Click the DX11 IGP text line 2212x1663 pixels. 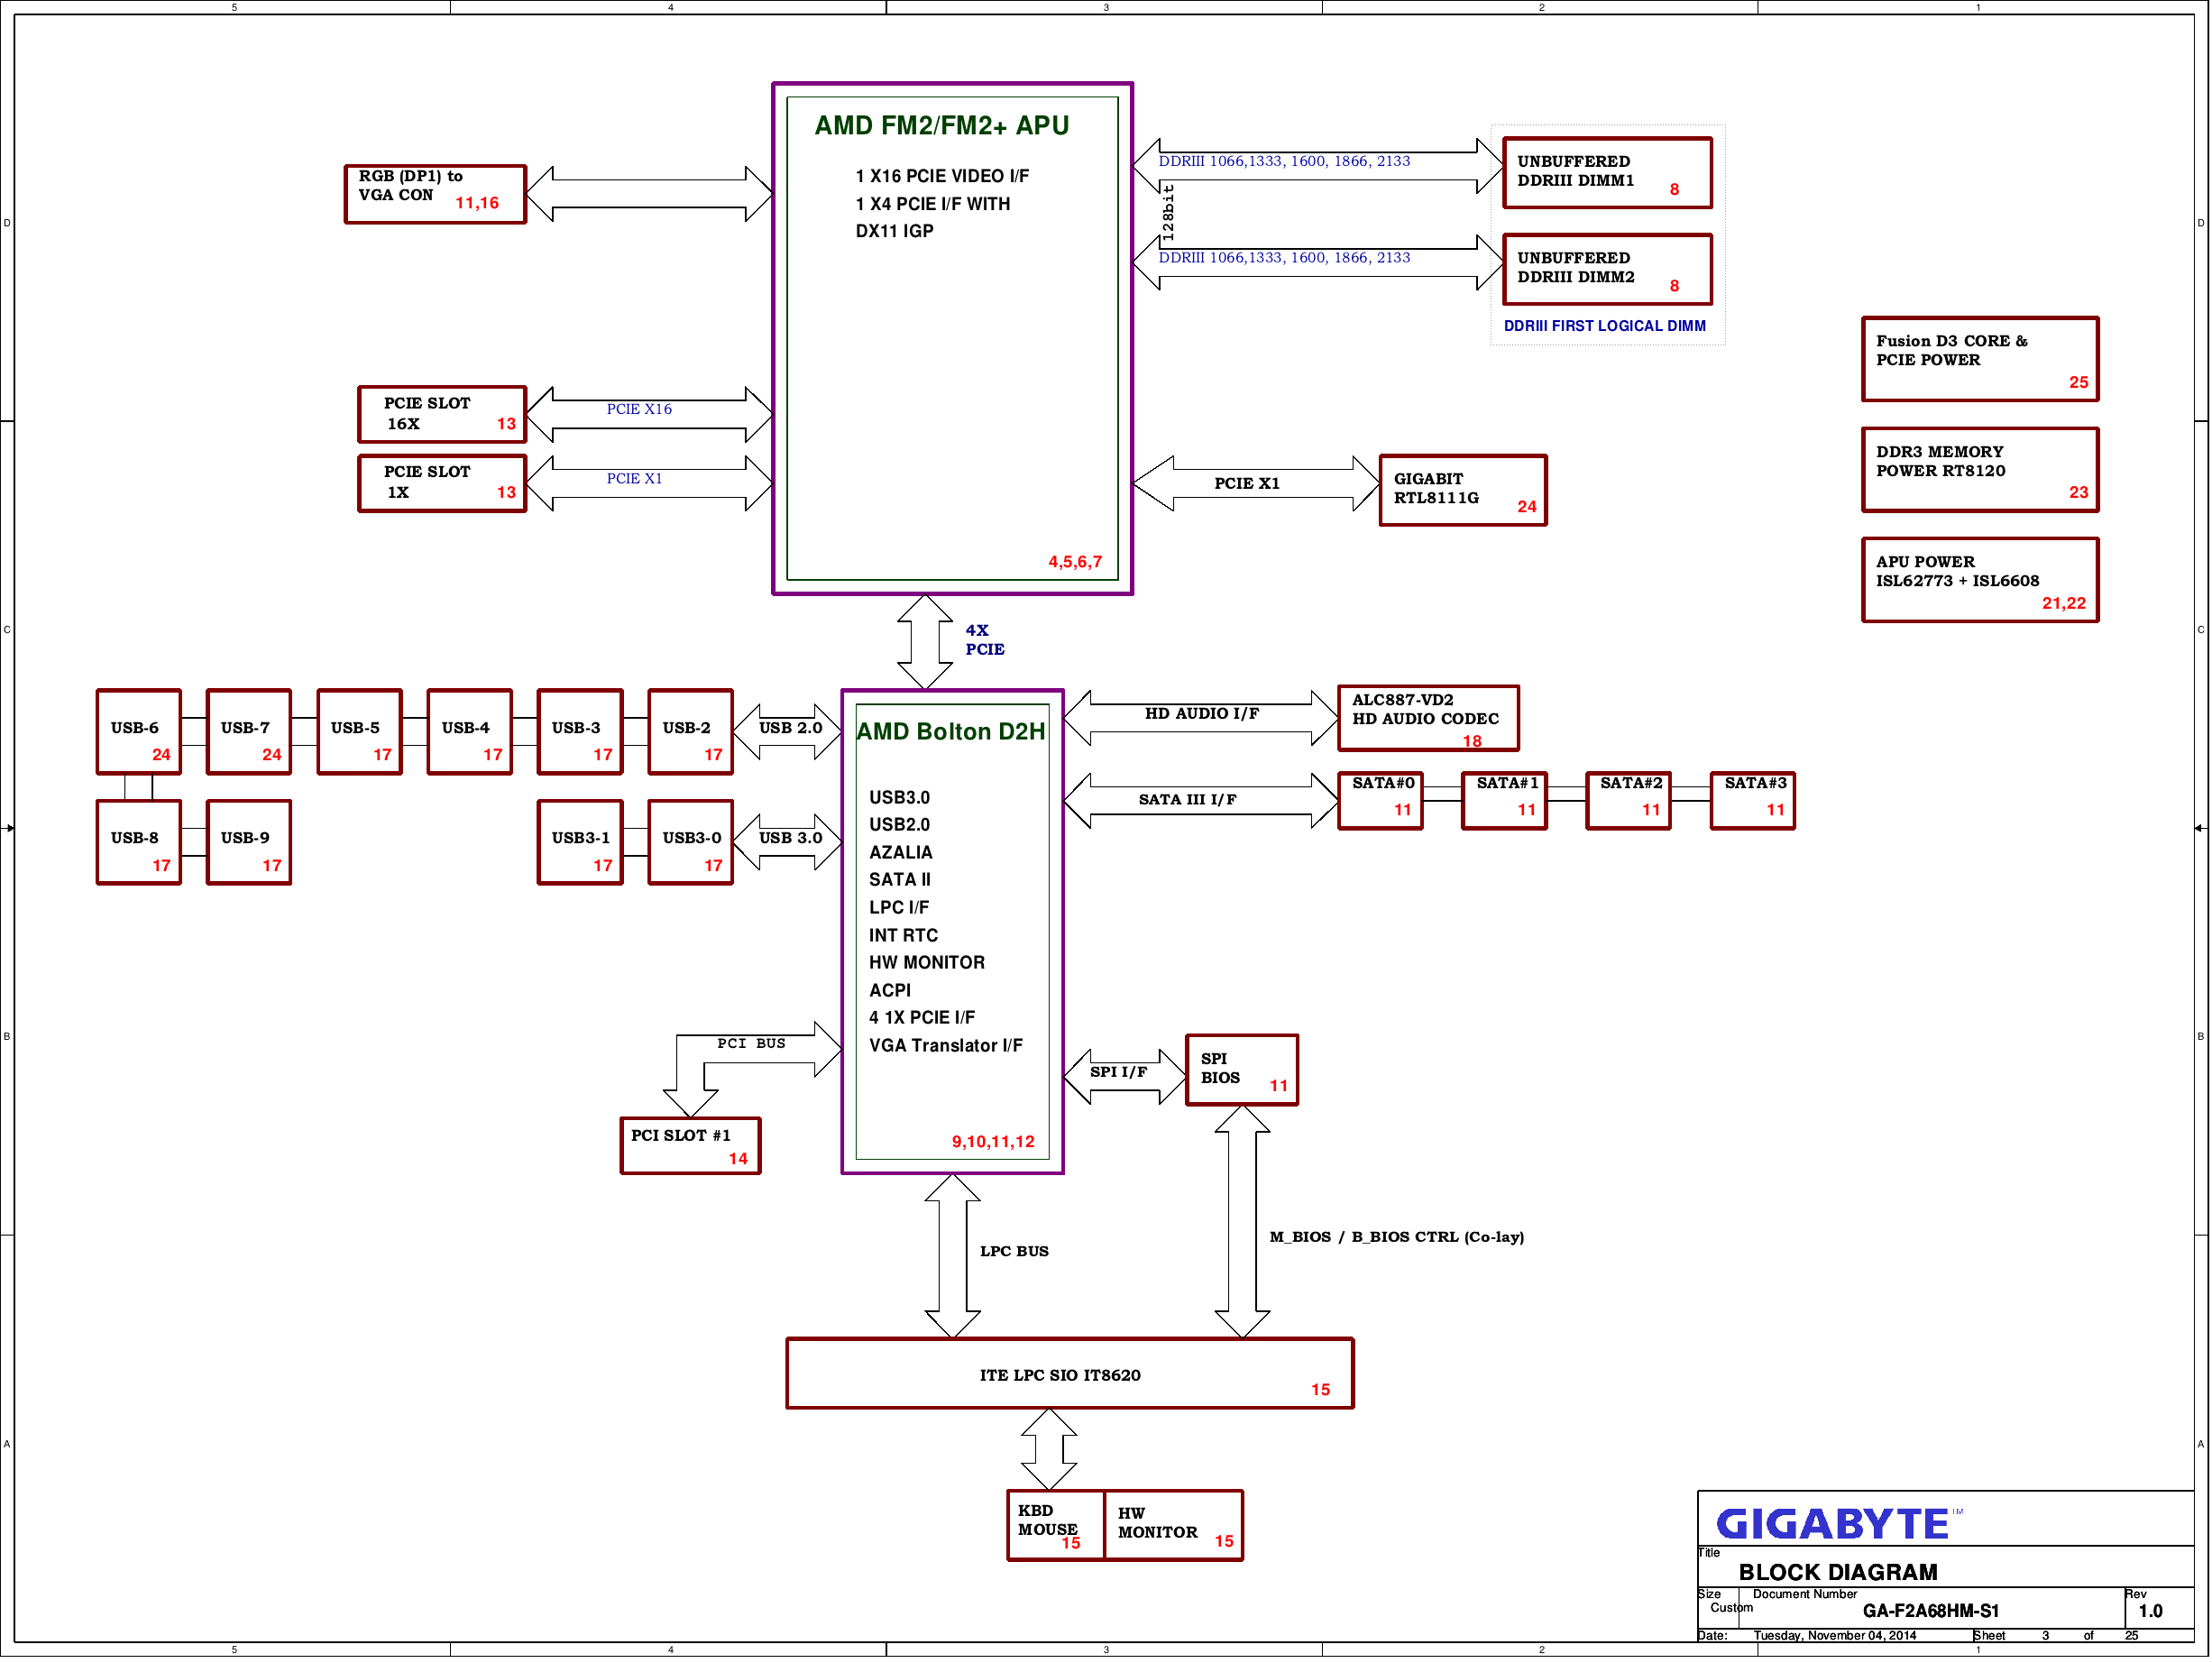pos(895,232)
